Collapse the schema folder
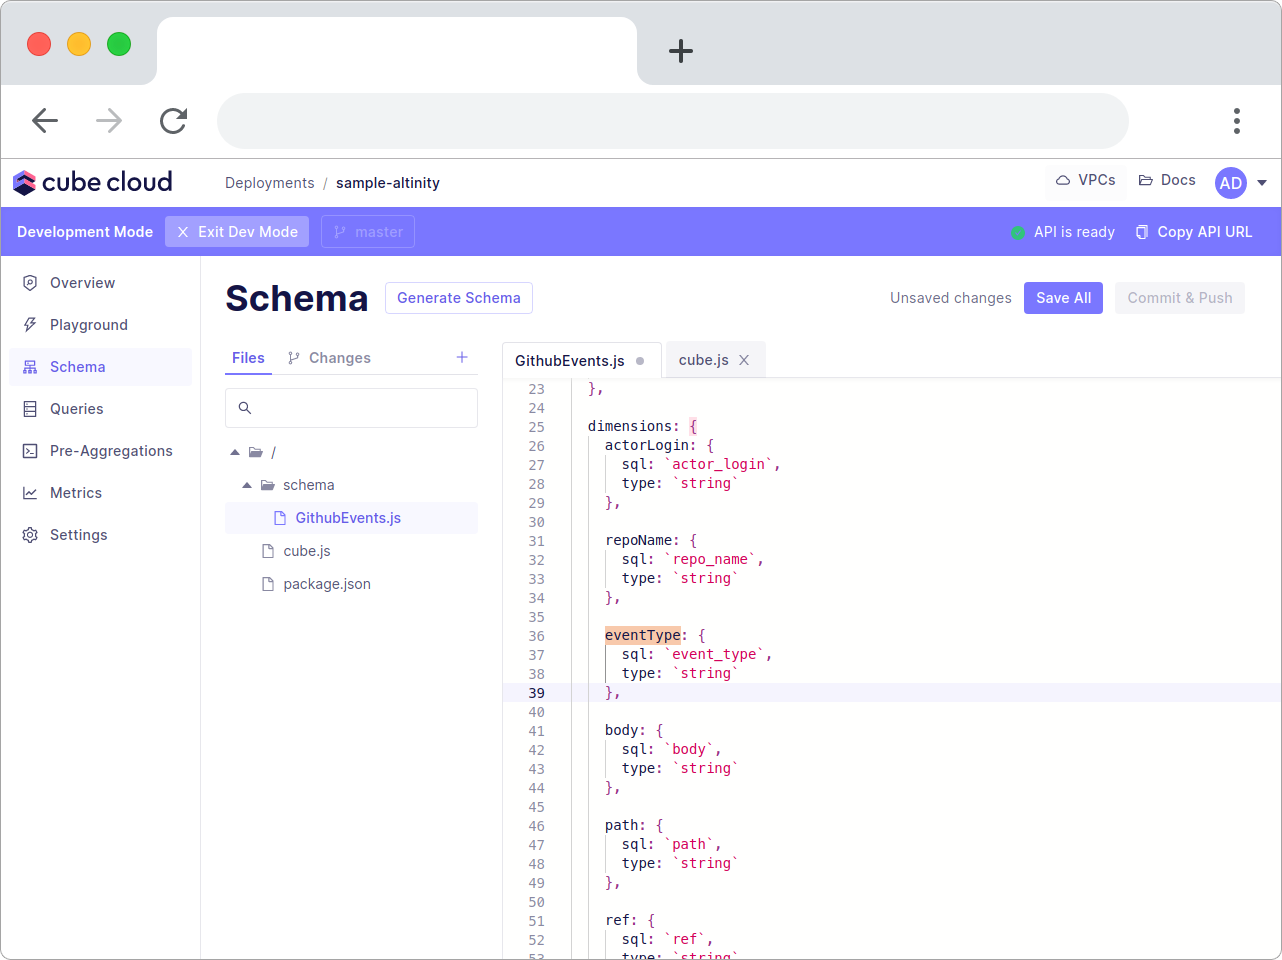Screen dimensions: 1282x960 pos(247,484)
